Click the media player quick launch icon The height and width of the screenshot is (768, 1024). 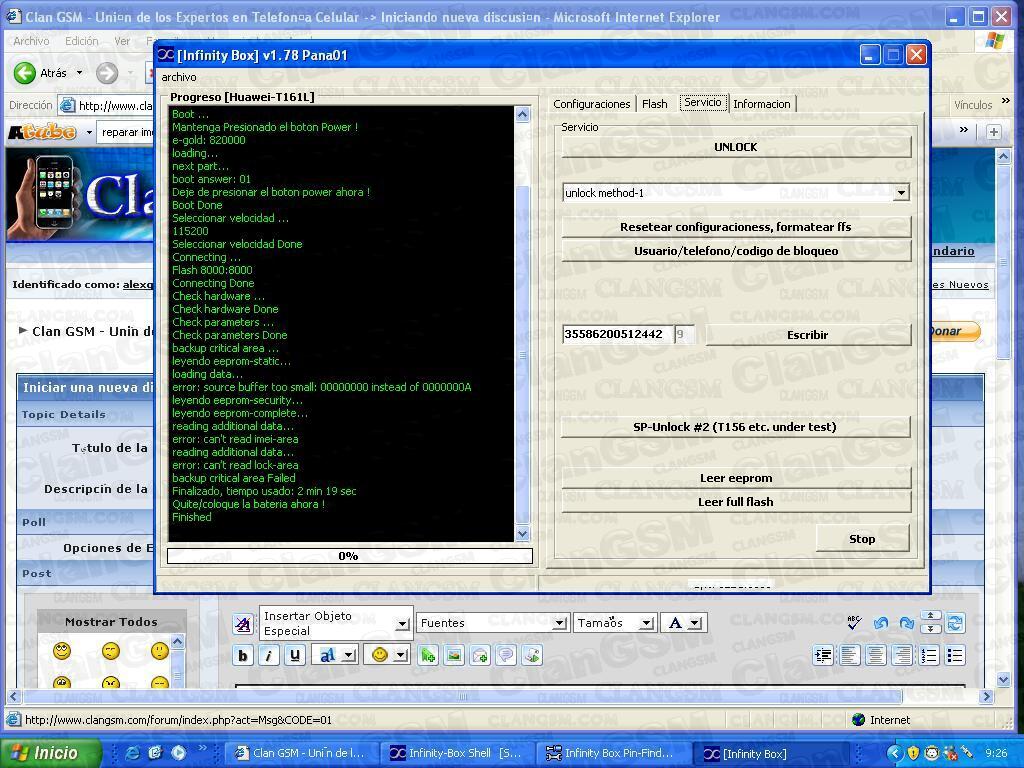click(178, 753)
